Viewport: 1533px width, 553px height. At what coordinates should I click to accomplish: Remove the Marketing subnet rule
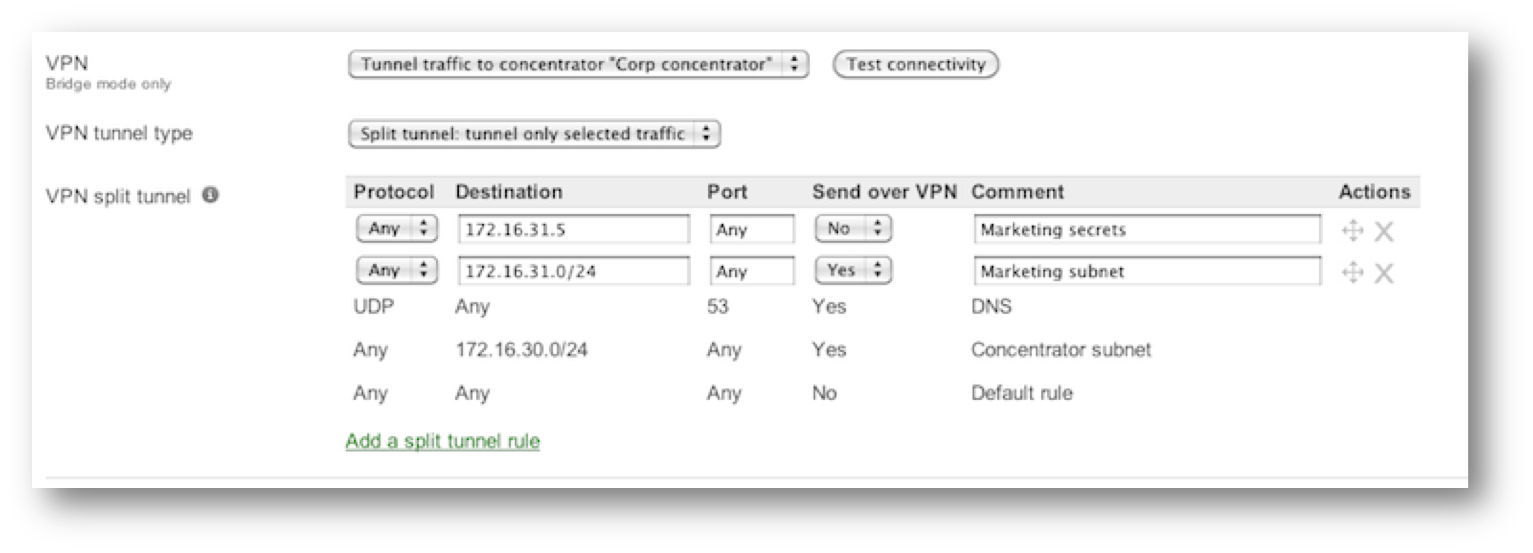(x=1384, y=273)
